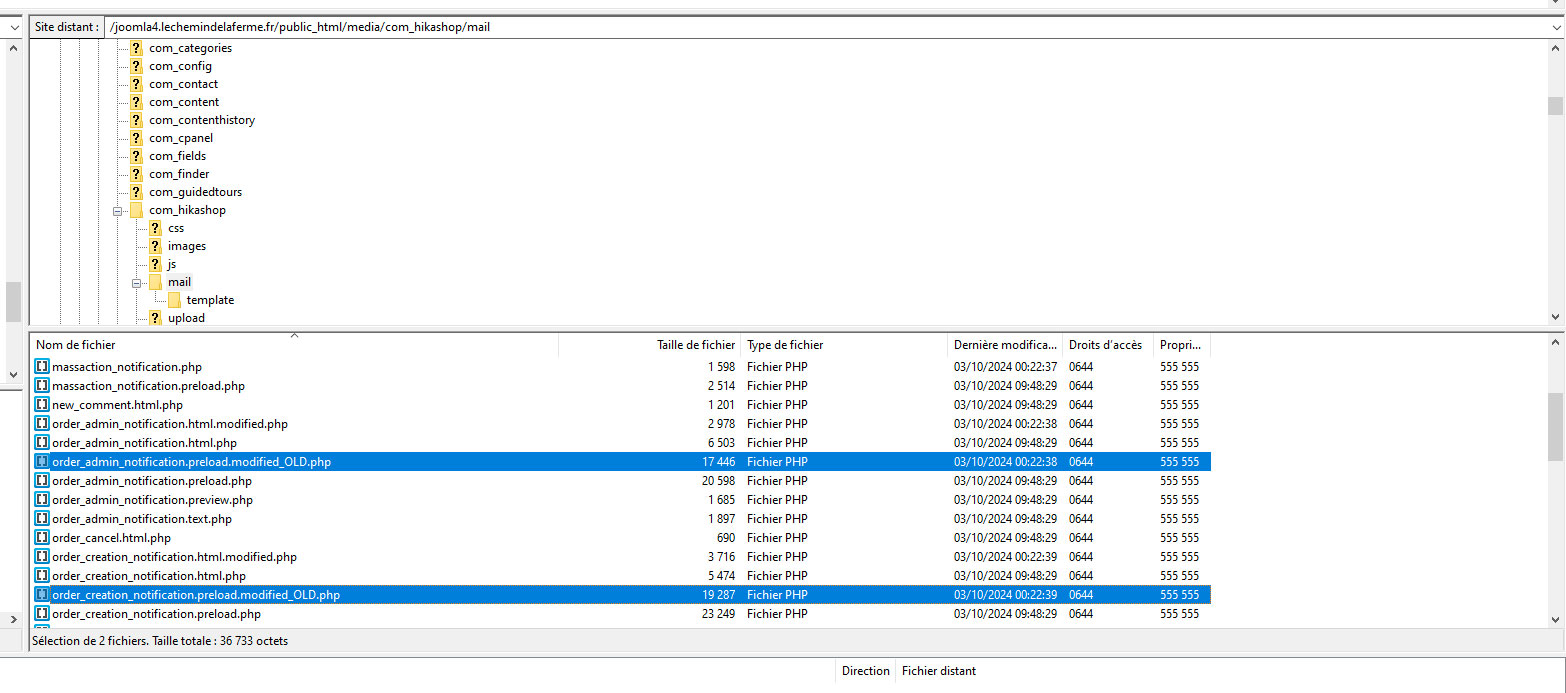Select order_creation_notification.html.php in the file list
The width and height of the screenshot is (1566, 693).
[x=148, y=576]
